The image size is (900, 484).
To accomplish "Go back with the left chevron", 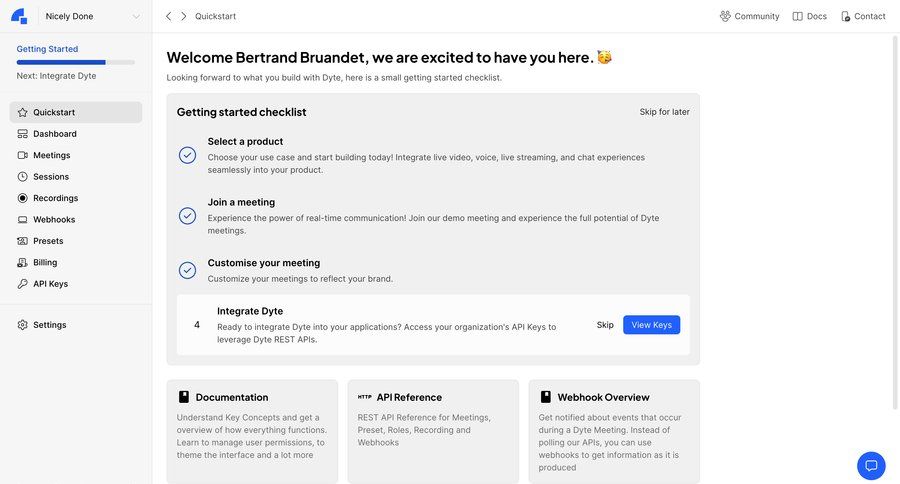I will click(168, 16).
